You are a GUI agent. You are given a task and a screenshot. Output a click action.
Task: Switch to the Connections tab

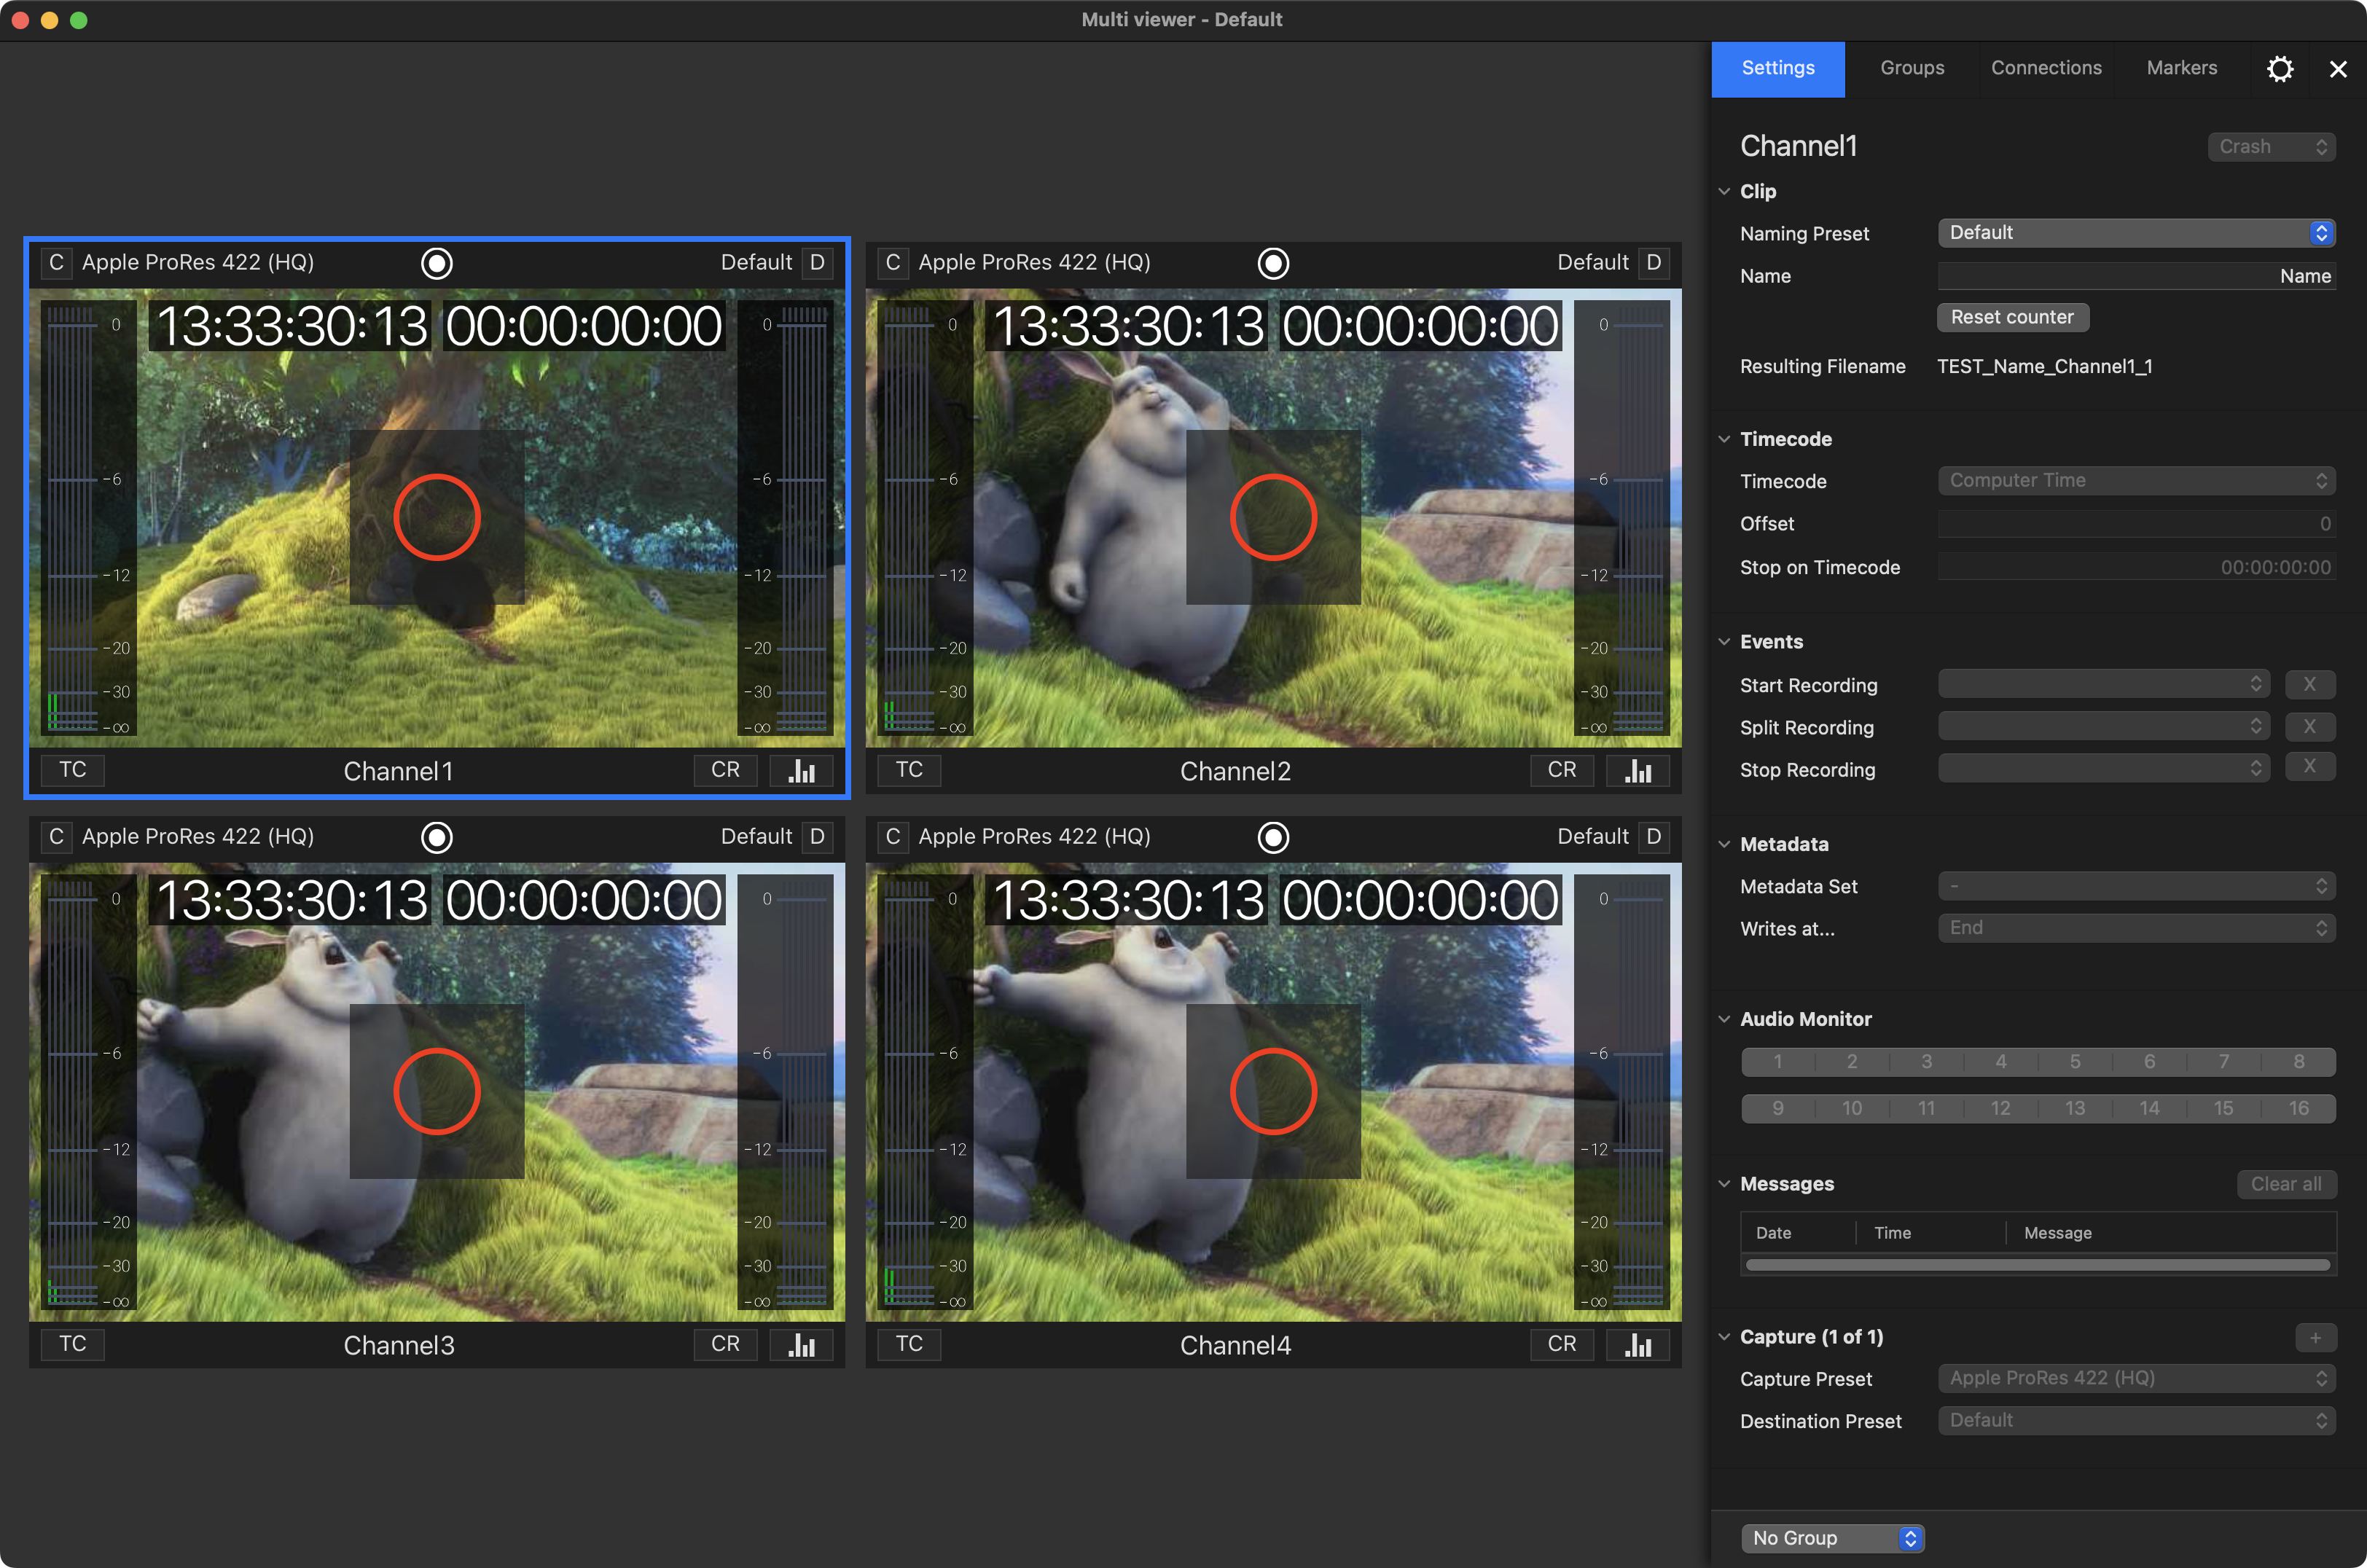[x=2046, y=68]
